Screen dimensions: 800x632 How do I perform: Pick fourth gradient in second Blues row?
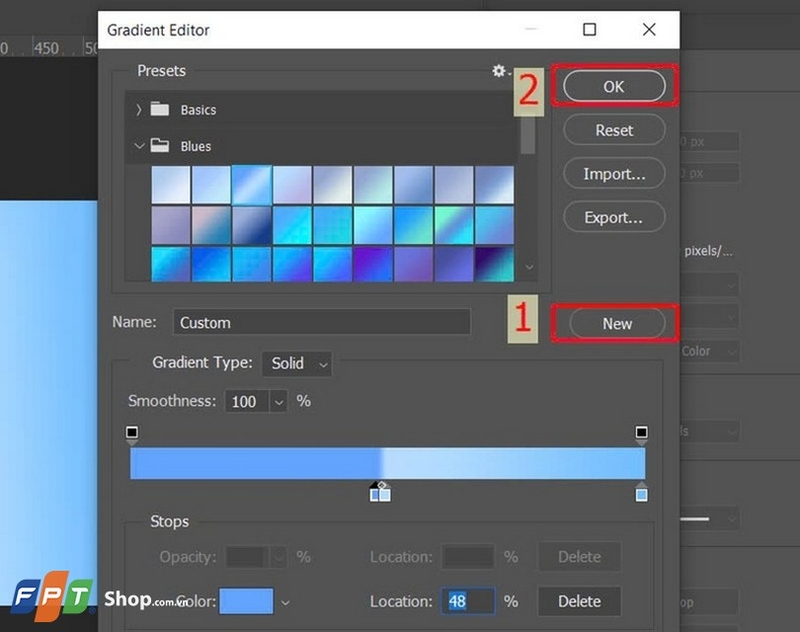[x=292, y=225]
